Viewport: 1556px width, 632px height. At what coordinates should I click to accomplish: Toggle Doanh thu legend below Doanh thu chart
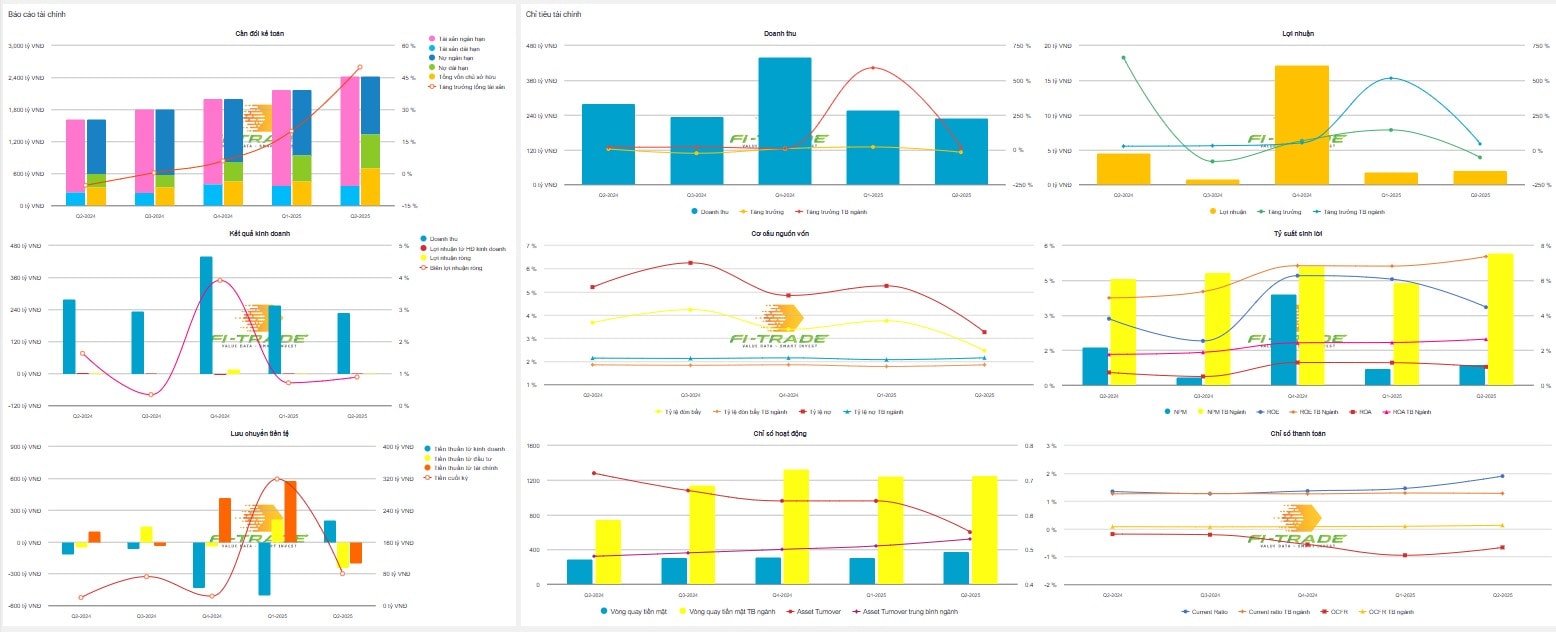tap(708, 211)
